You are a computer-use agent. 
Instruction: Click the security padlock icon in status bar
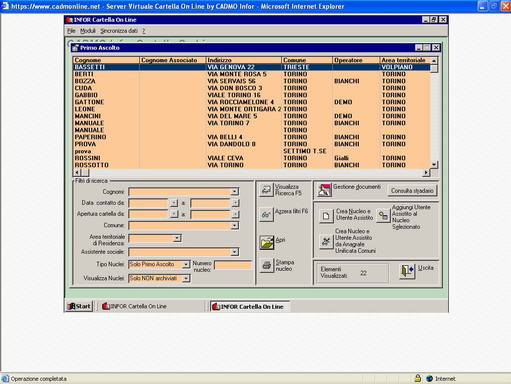[417, 378]
